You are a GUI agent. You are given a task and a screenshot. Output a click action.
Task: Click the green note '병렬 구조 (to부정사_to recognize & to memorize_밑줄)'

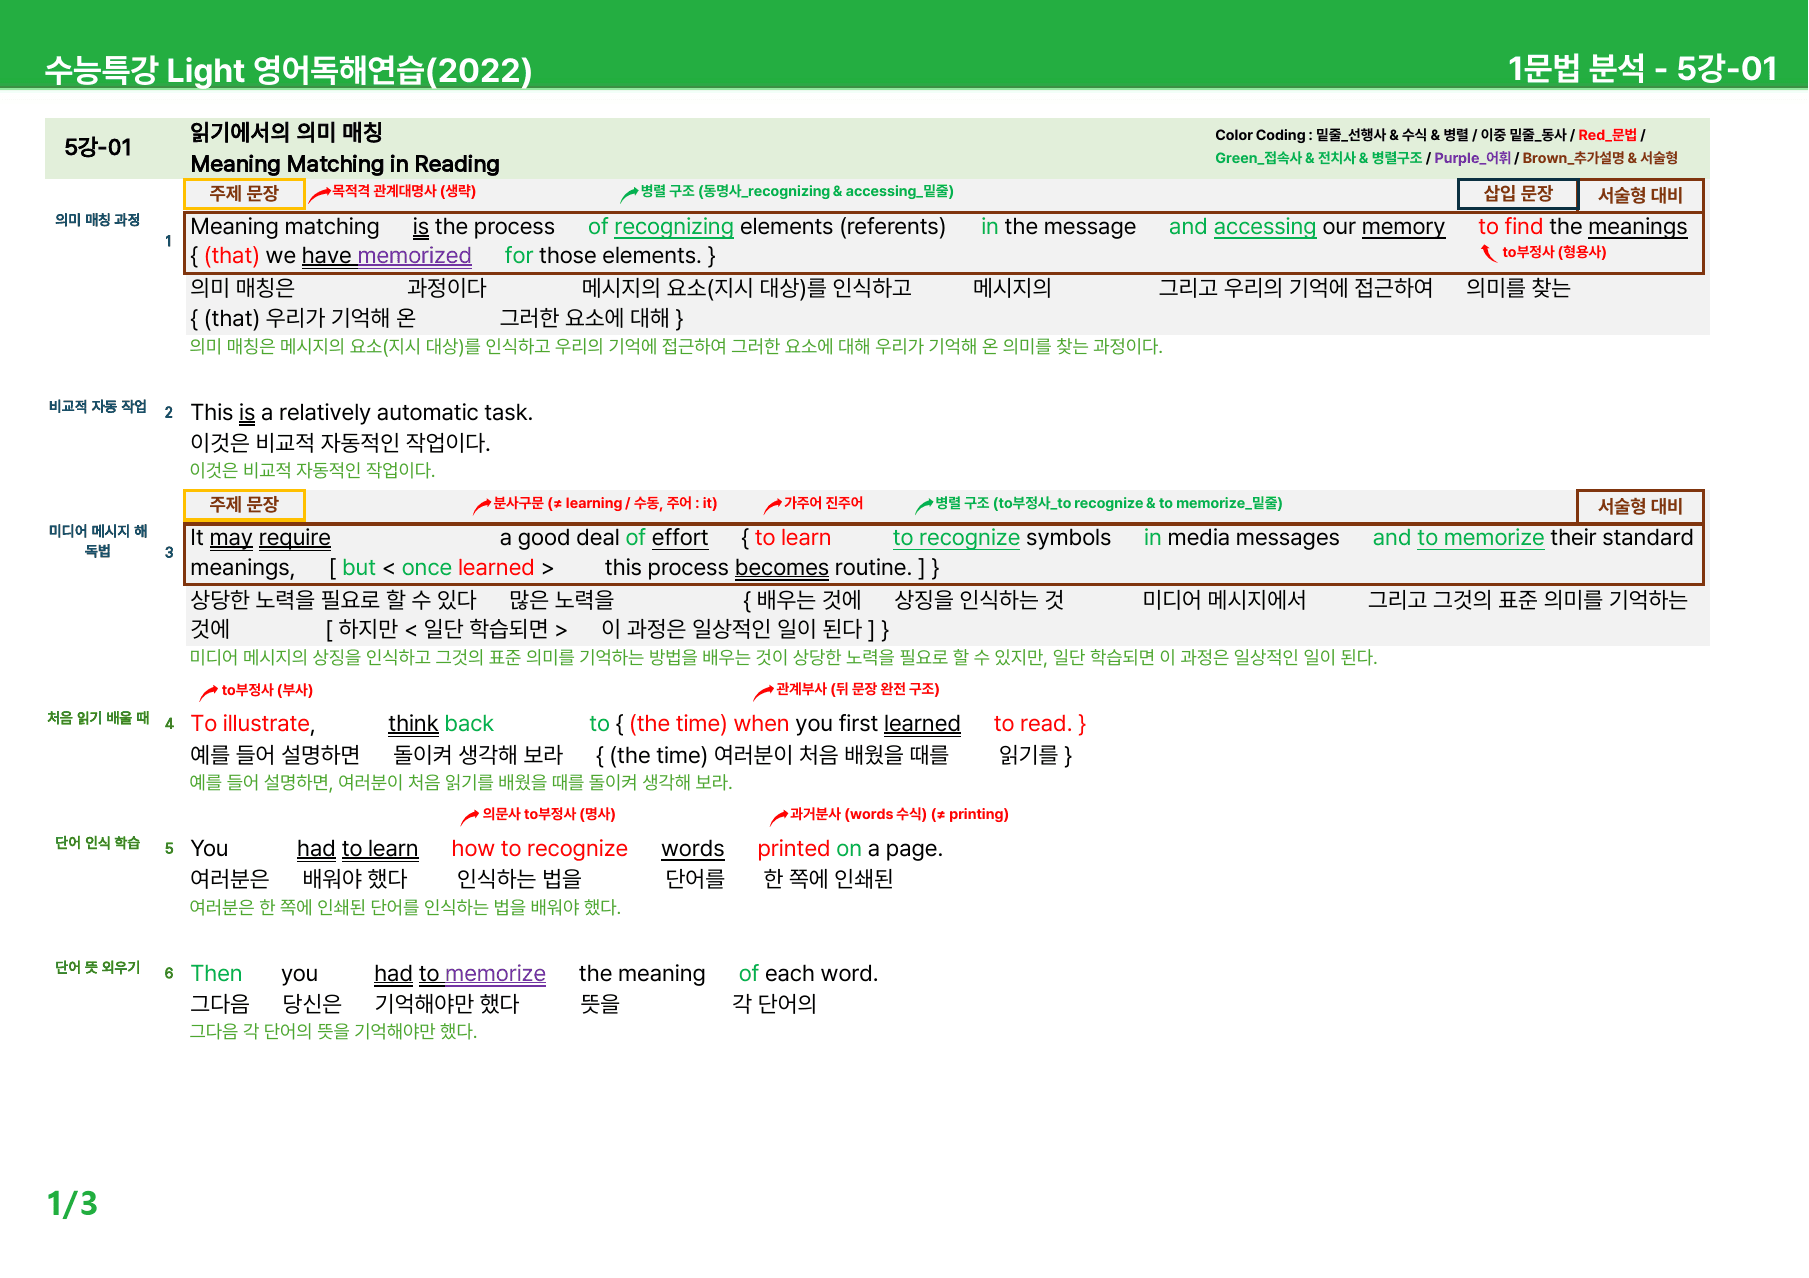click(1108, 503)
